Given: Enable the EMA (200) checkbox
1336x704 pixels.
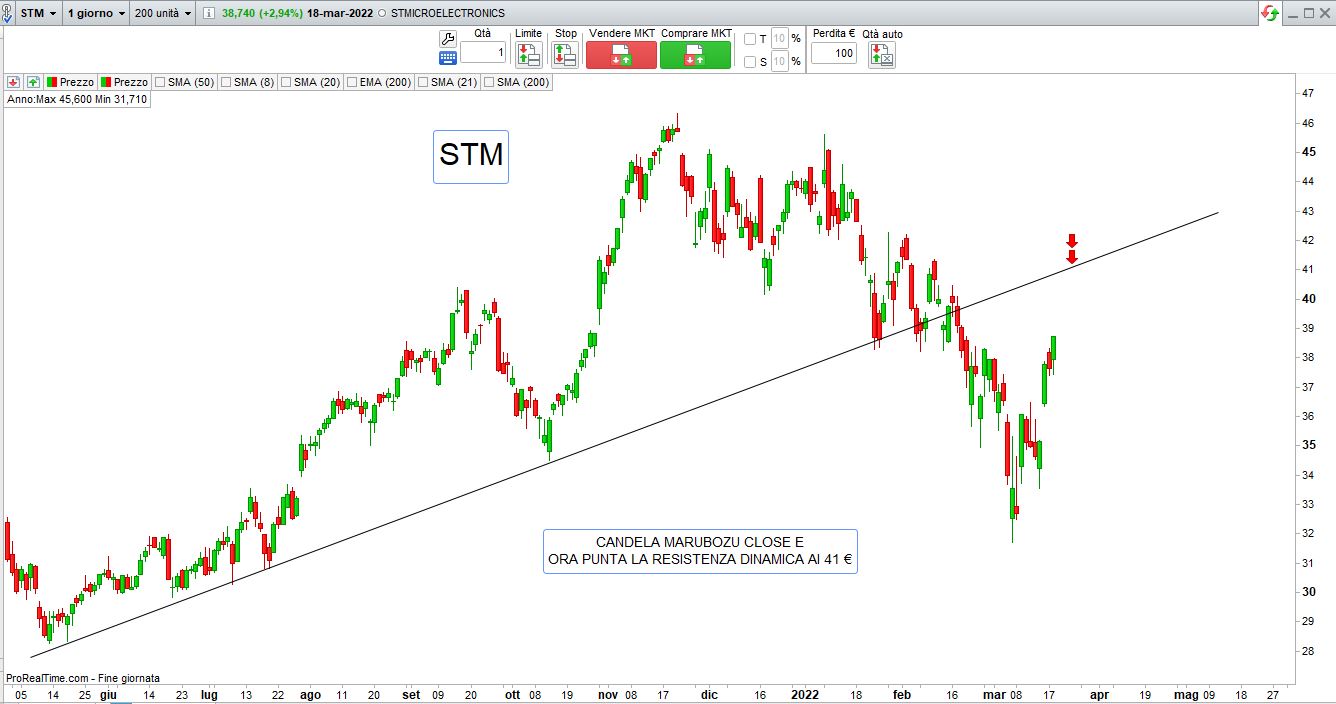Looking at the screenshot, I should click(352, 82).
